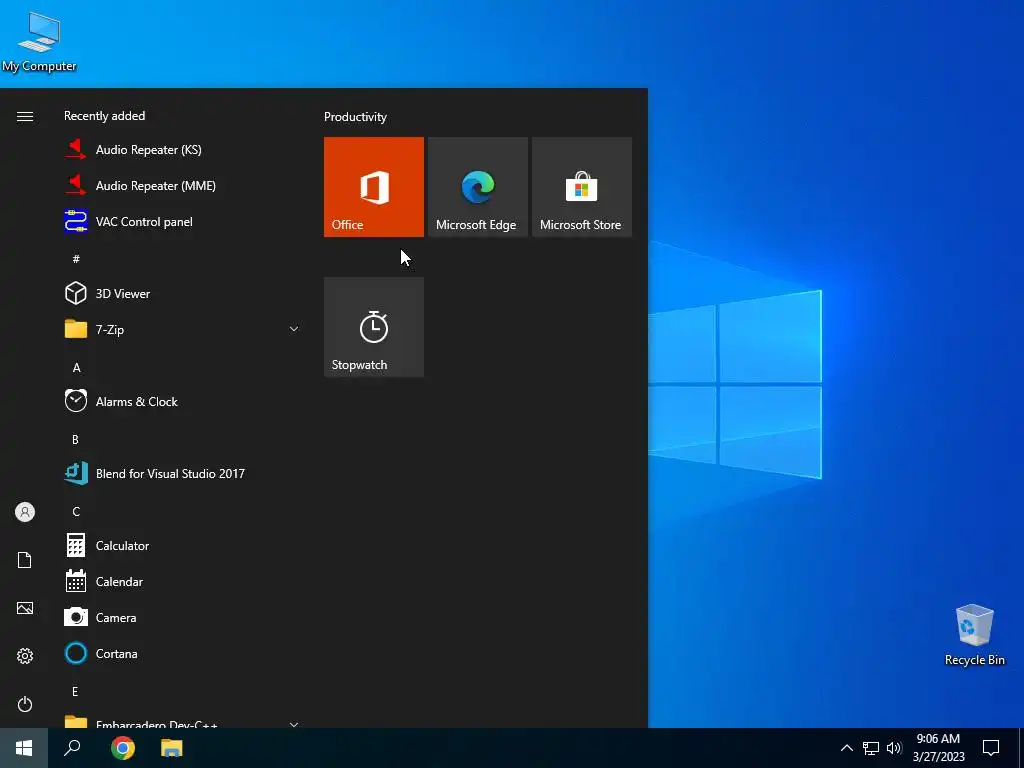Open the Action Center notifications
This screenshot has height=768, width=1024.
[991, 748]
